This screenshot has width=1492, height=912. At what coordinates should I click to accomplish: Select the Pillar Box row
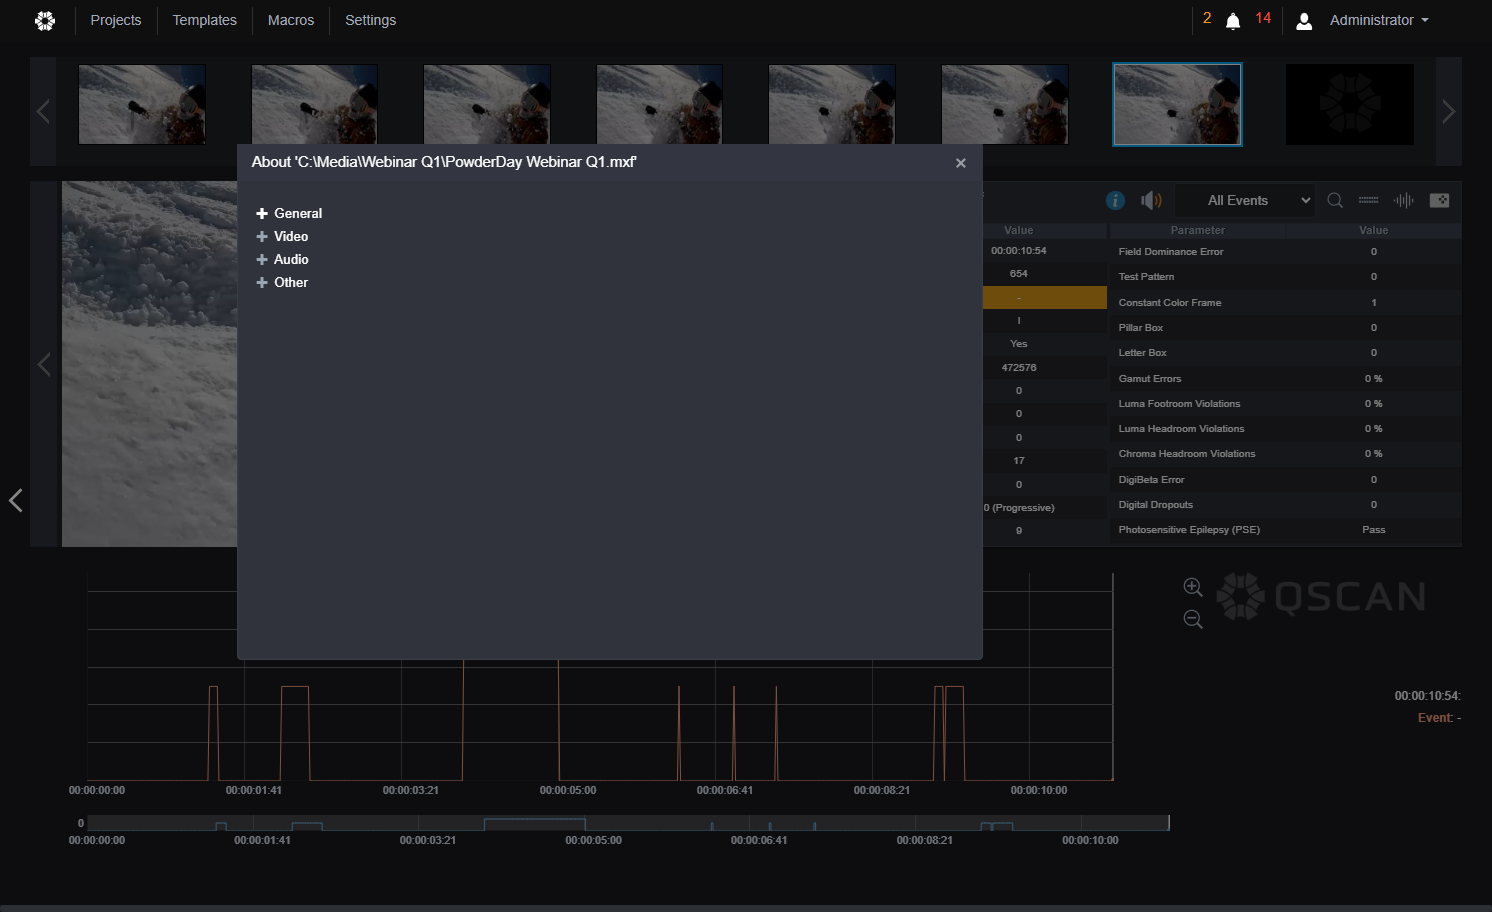click(1285, 328)
